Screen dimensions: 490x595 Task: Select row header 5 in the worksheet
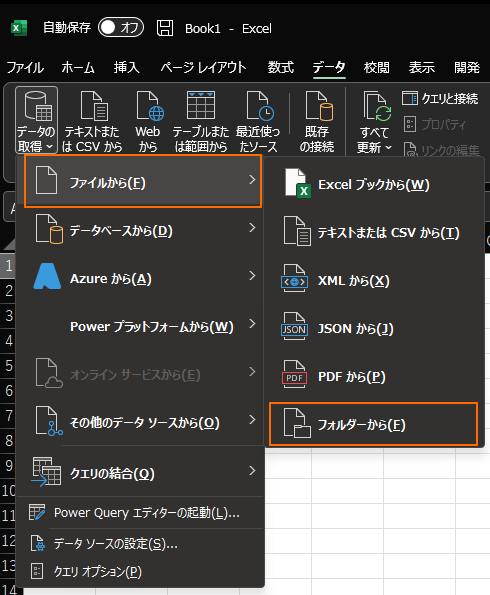click(x=9, y=365)
